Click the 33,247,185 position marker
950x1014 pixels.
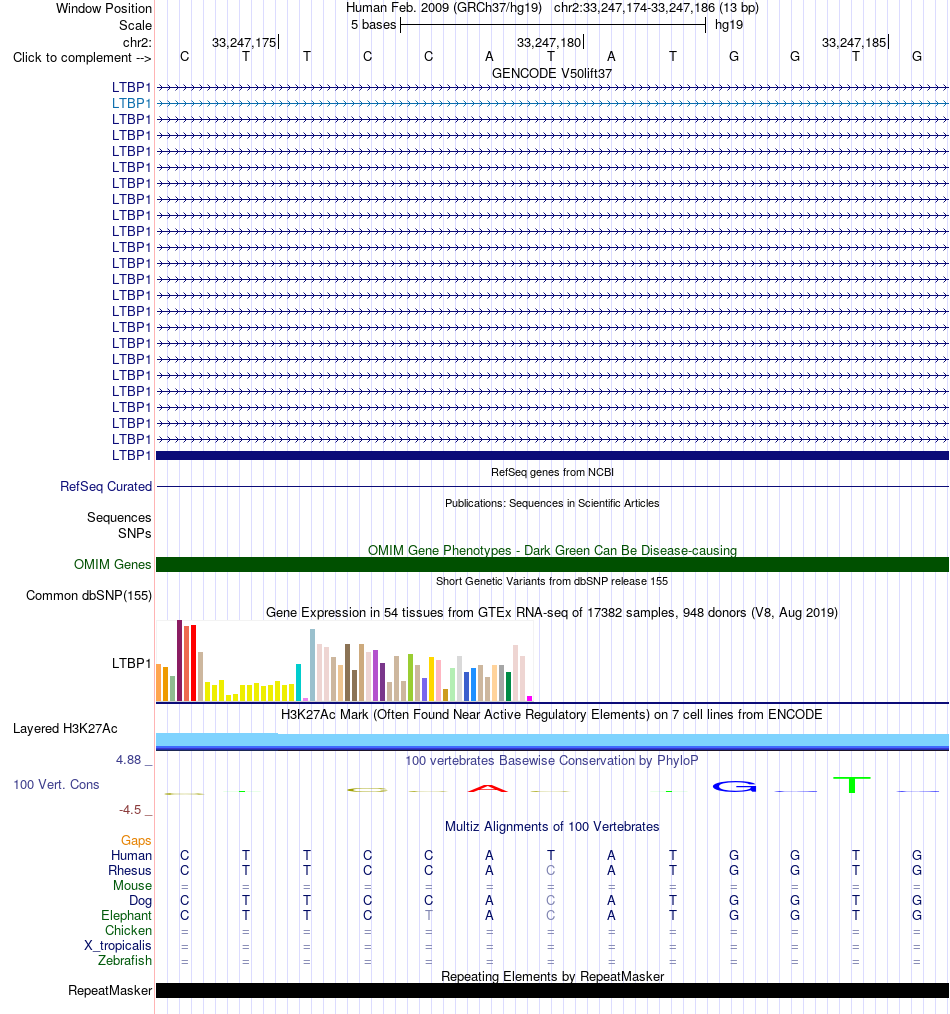coord(854,43)
